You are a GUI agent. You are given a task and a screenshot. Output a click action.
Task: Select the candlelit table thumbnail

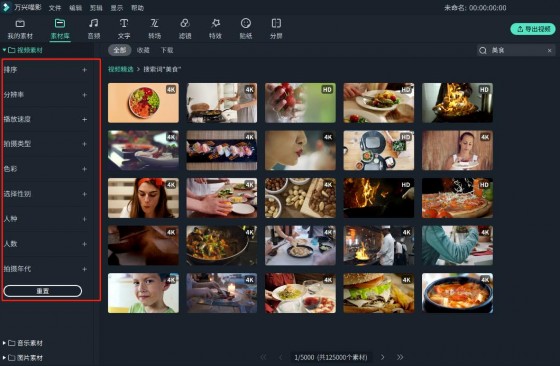click(222, 293)
